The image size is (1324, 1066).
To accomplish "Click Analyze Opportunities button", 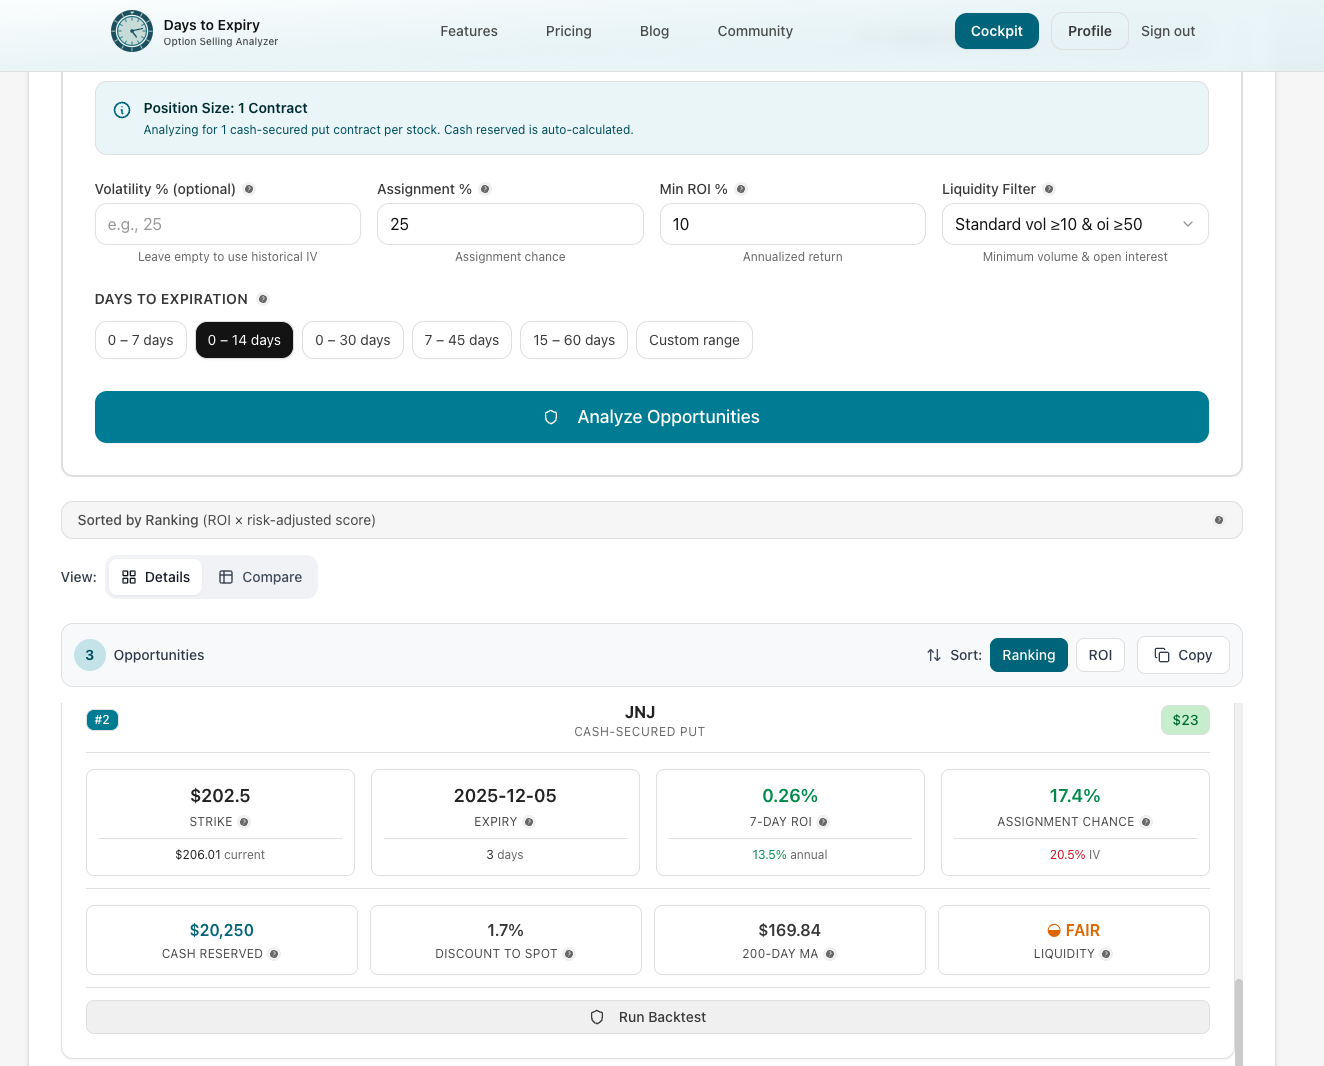I will pyautogui.click(x=651, y=417).
